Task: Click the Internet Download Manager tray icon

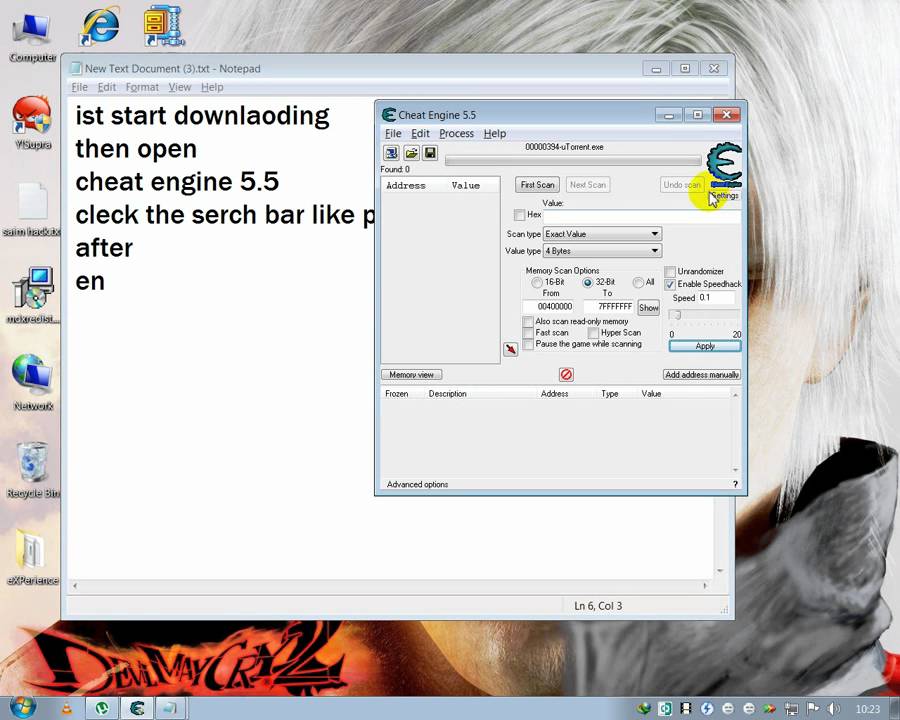Action: [644, 709]
